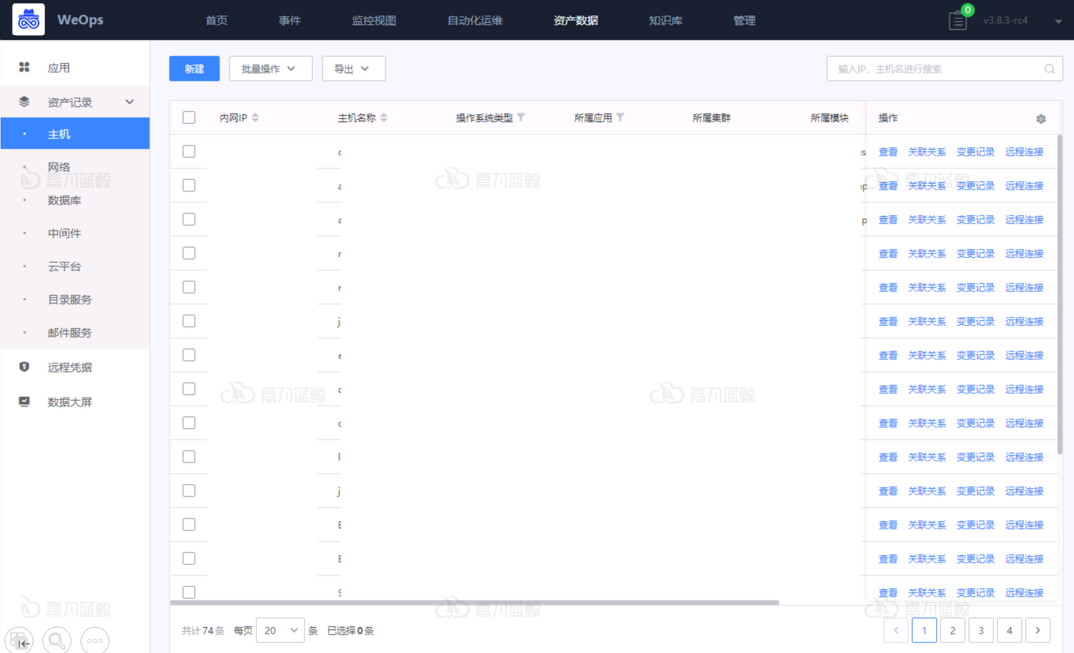The image size is (1074, 653).
Task: Select the 应用 grid icon in the sidebar
Action: point(25,66)
